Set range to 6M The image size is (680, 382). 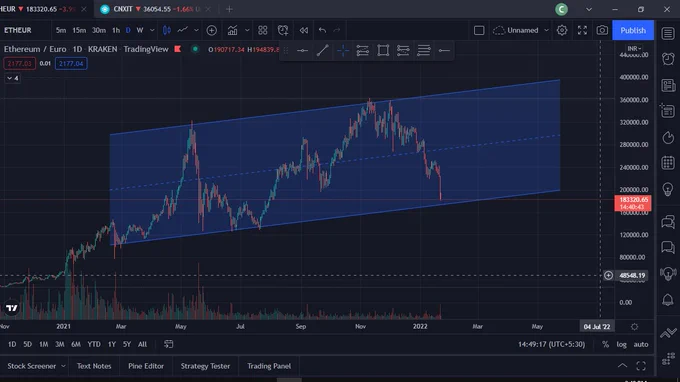click(x=75, y=344)
